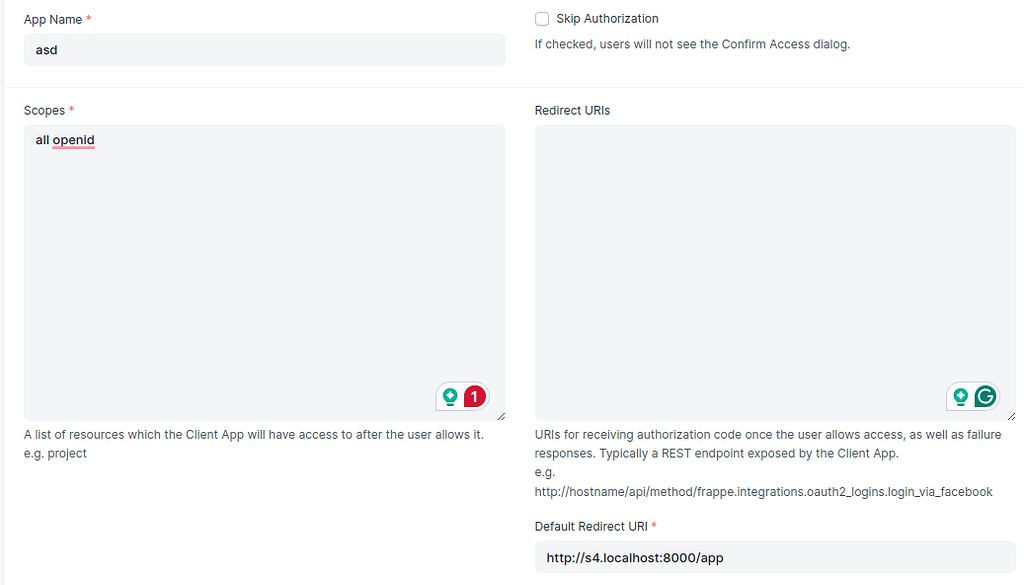Click the App Name field label
Viewport: 1024px width, 585px height.
(x=53, y=20)
